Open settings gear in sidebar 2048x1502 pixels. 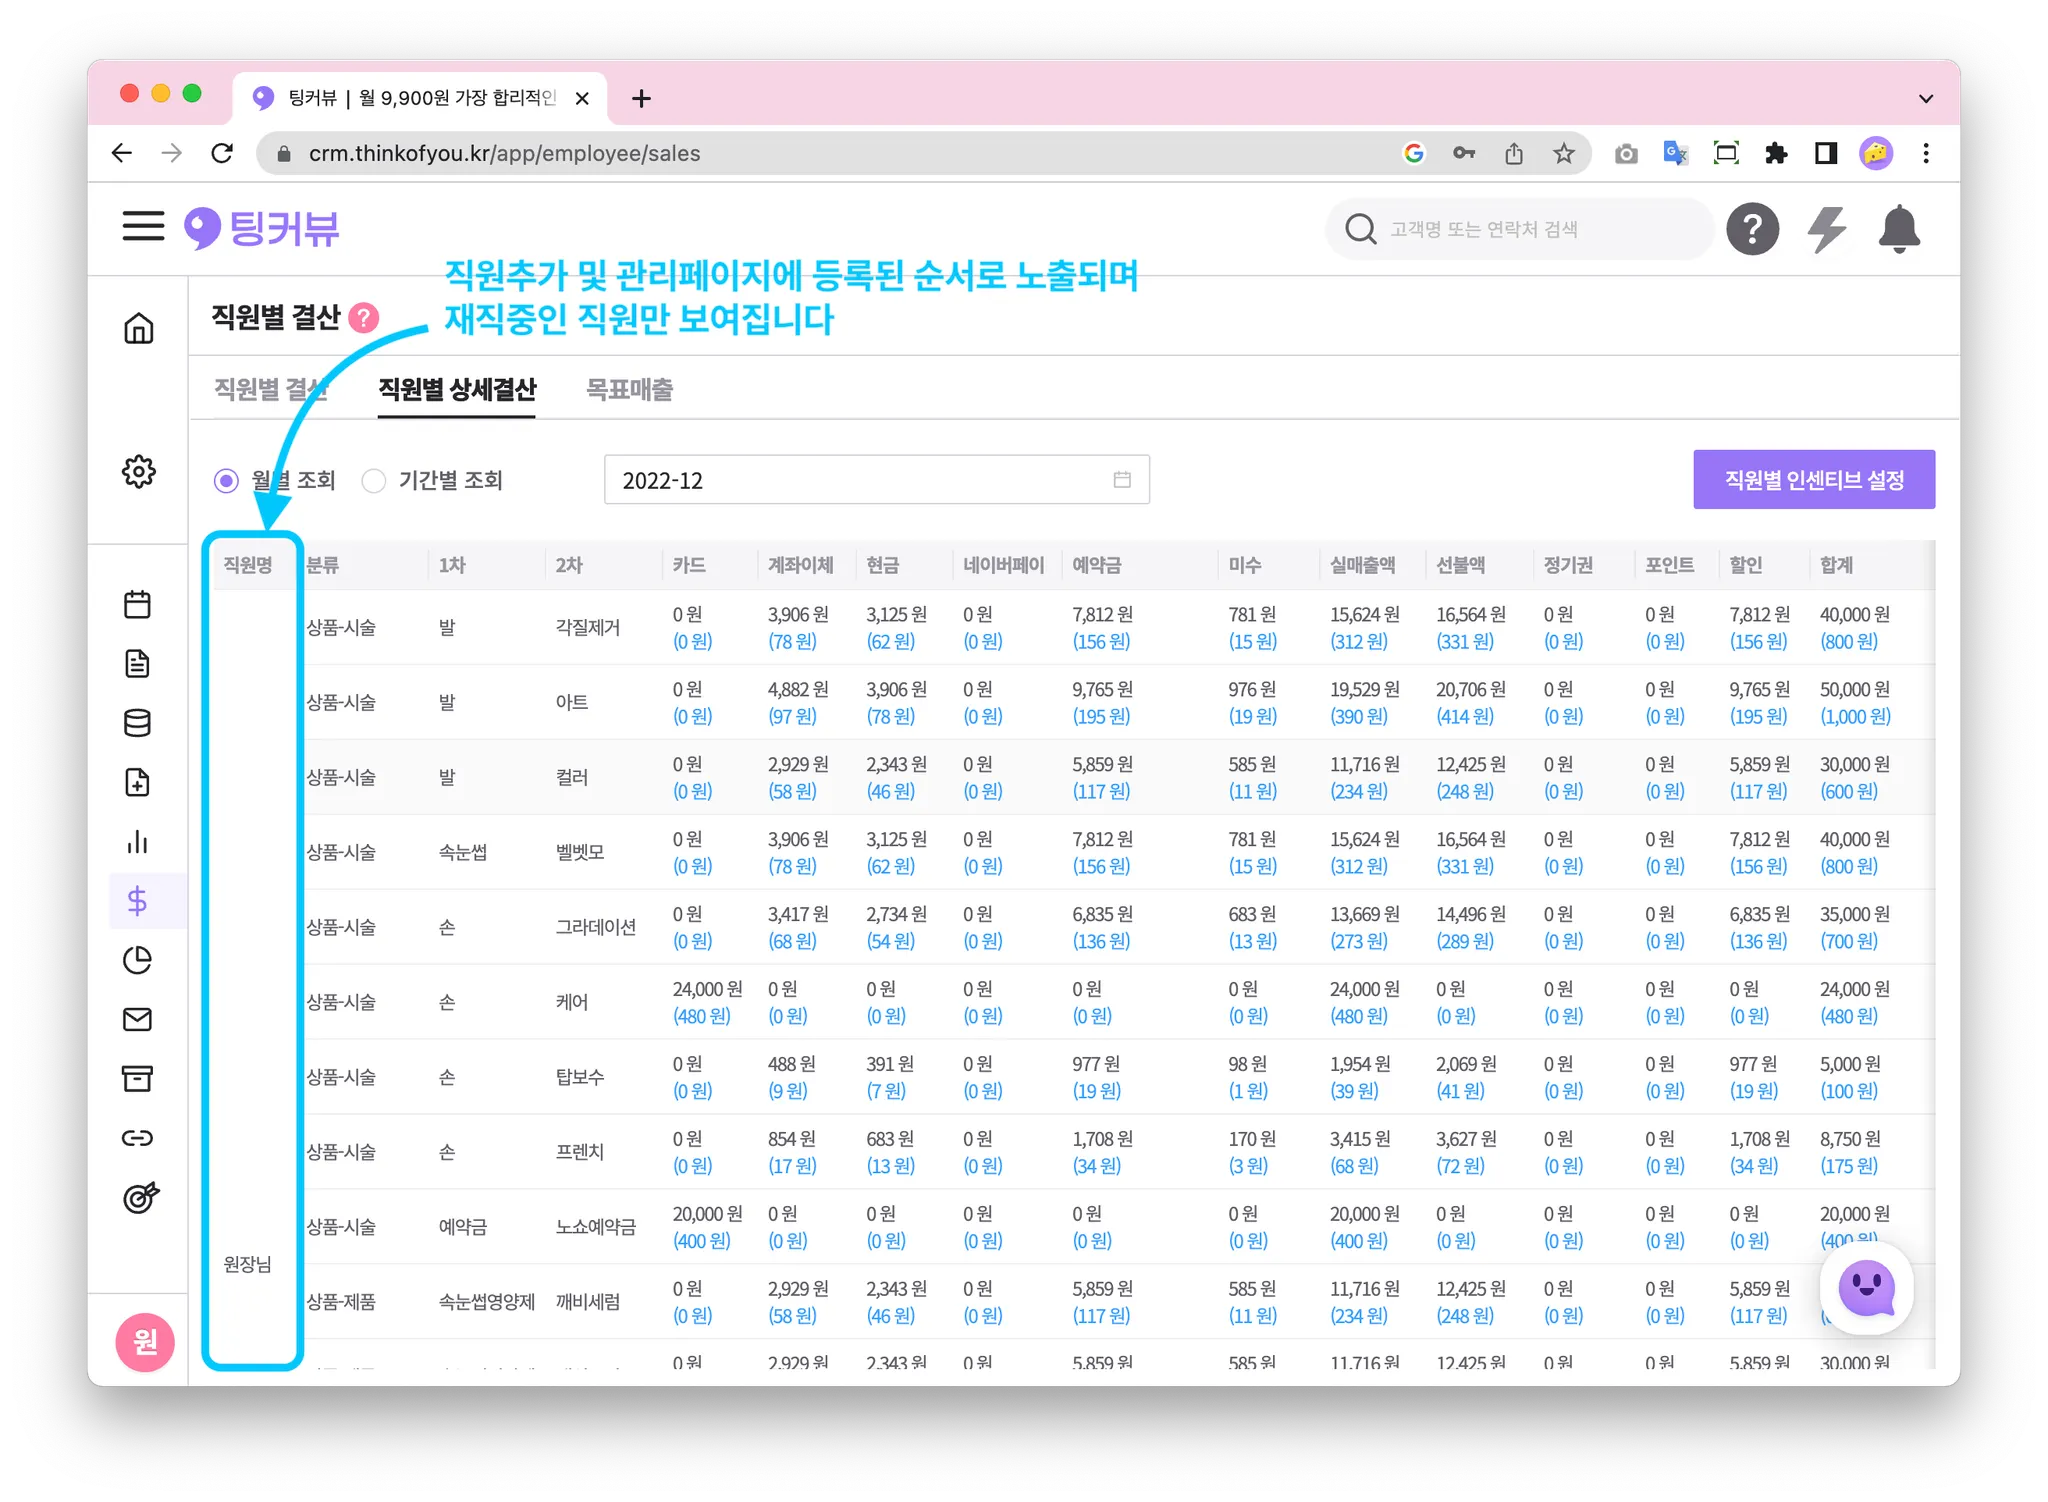138,471
